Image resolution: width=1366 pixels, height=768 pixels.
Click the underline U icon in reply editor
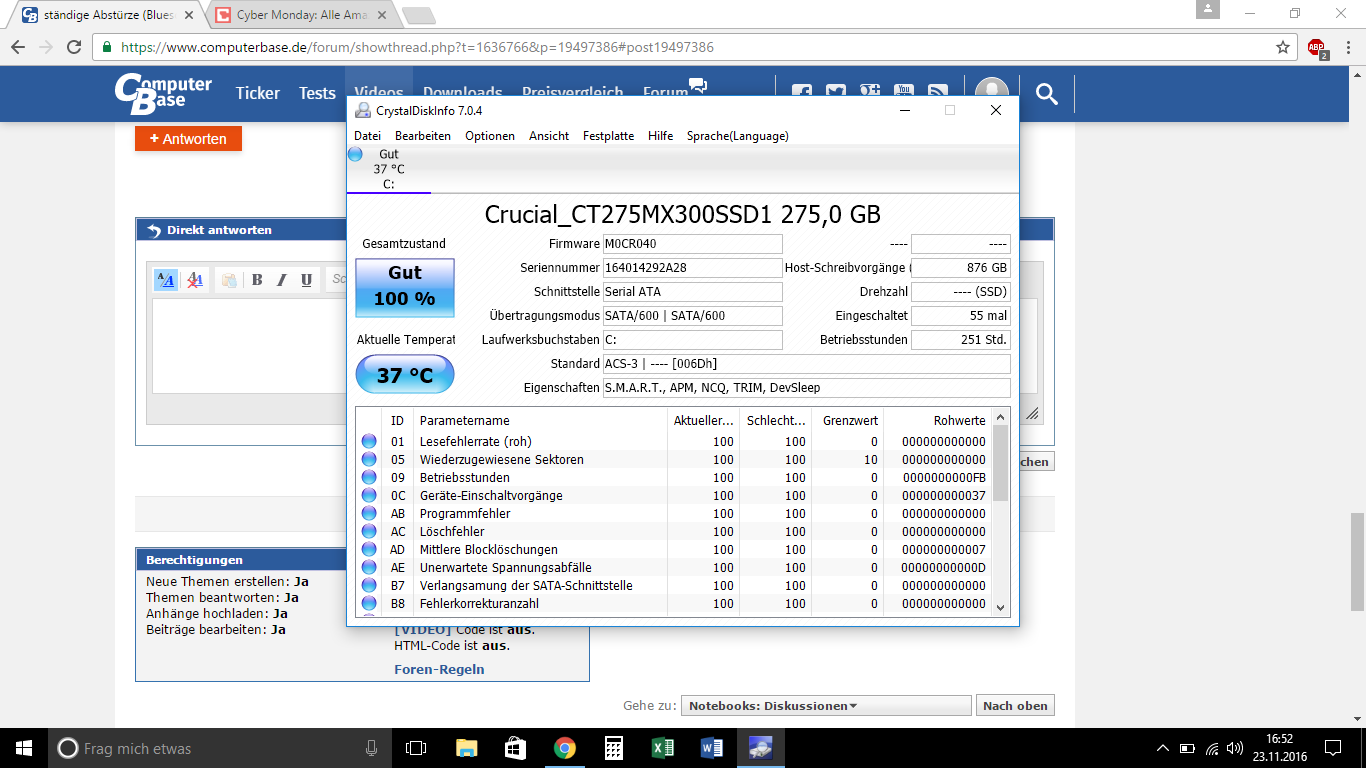click(307, 280)
